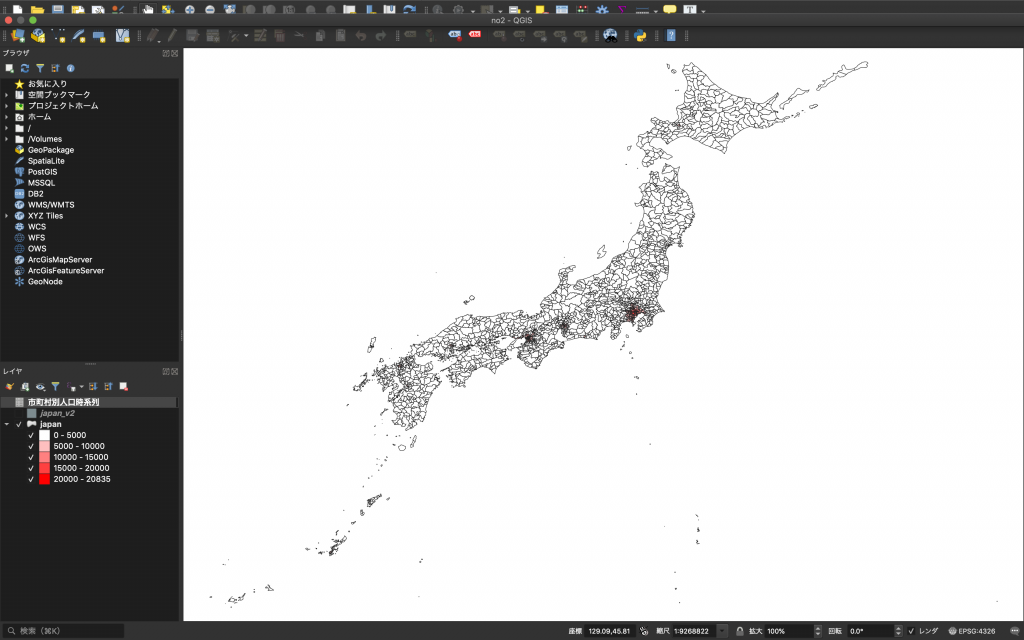Expand the プロジェクトホーム node

[7, 106]
